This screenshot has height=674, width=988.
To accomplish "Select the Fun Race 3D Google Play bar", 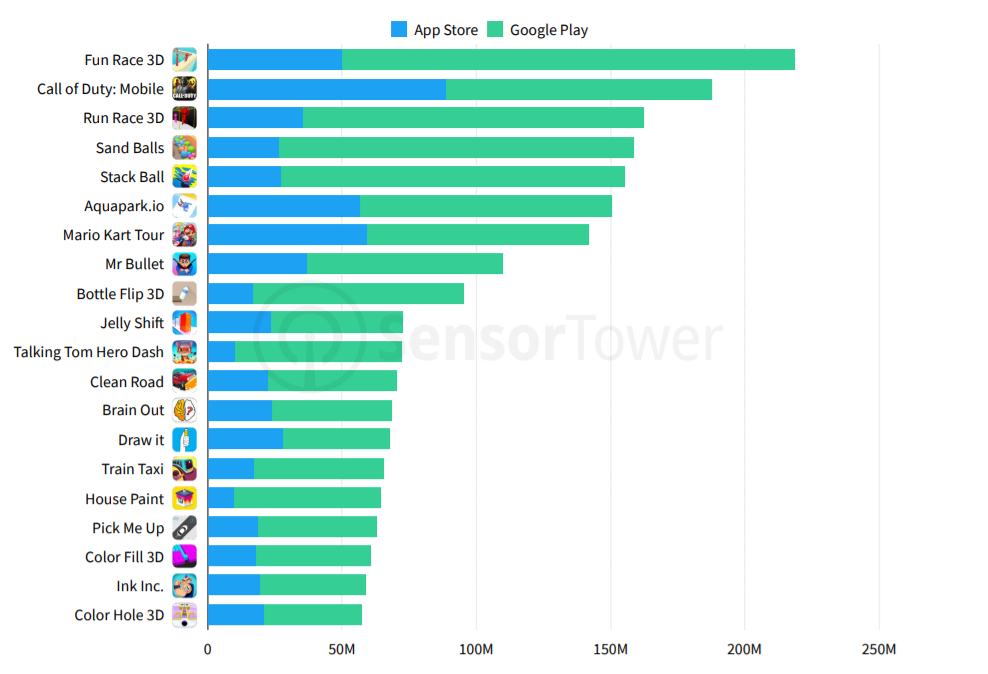I will point(568,60).
